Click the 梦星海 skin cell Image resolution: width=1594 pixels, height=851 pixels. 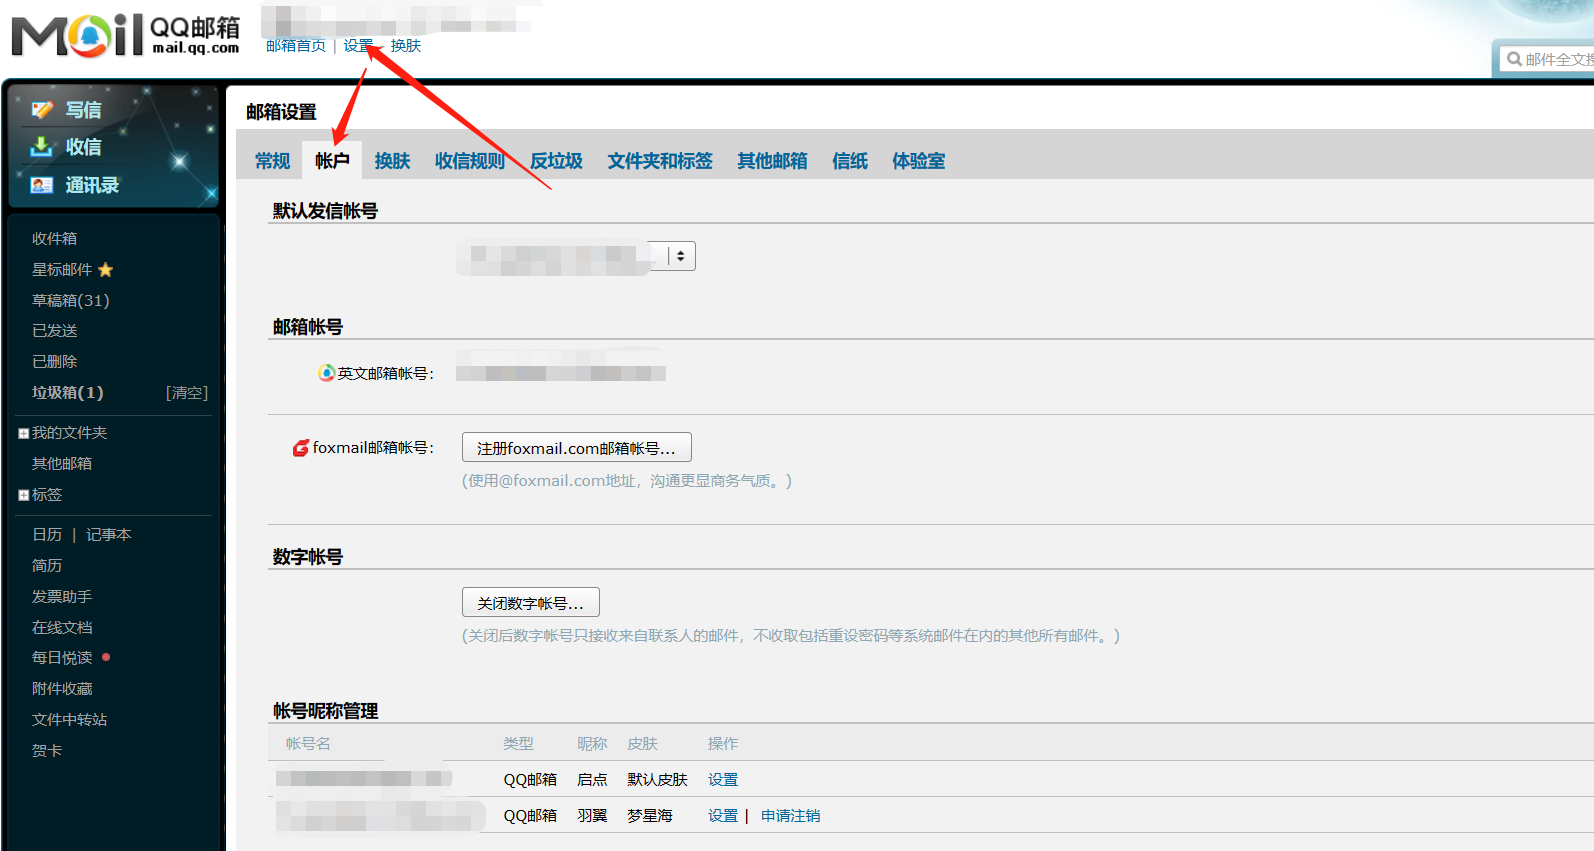click(650, 816)
